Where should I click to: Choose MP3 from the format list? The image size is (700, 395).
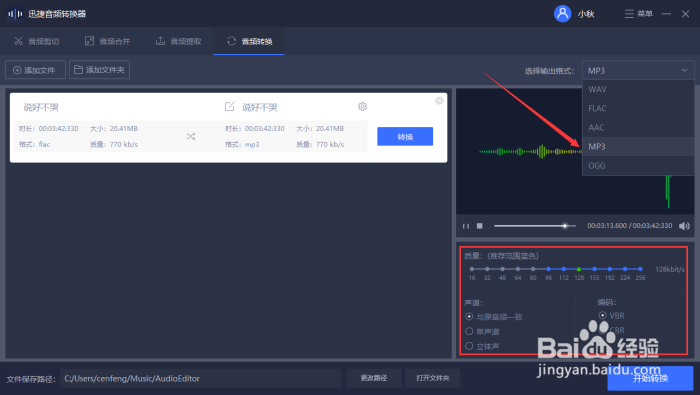click(x=638, y=146)
